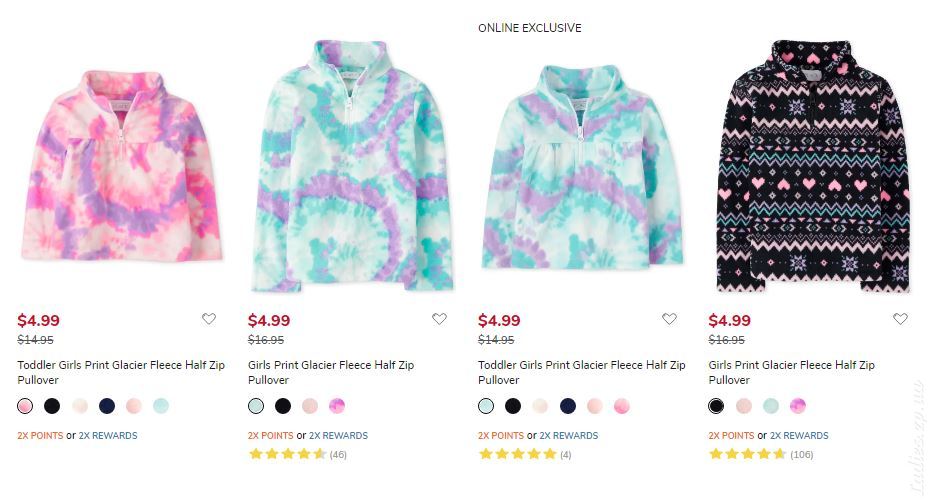Click 2X POINTS under third product
The height and width of the screenshot is (504, 932).
point(501,436)
